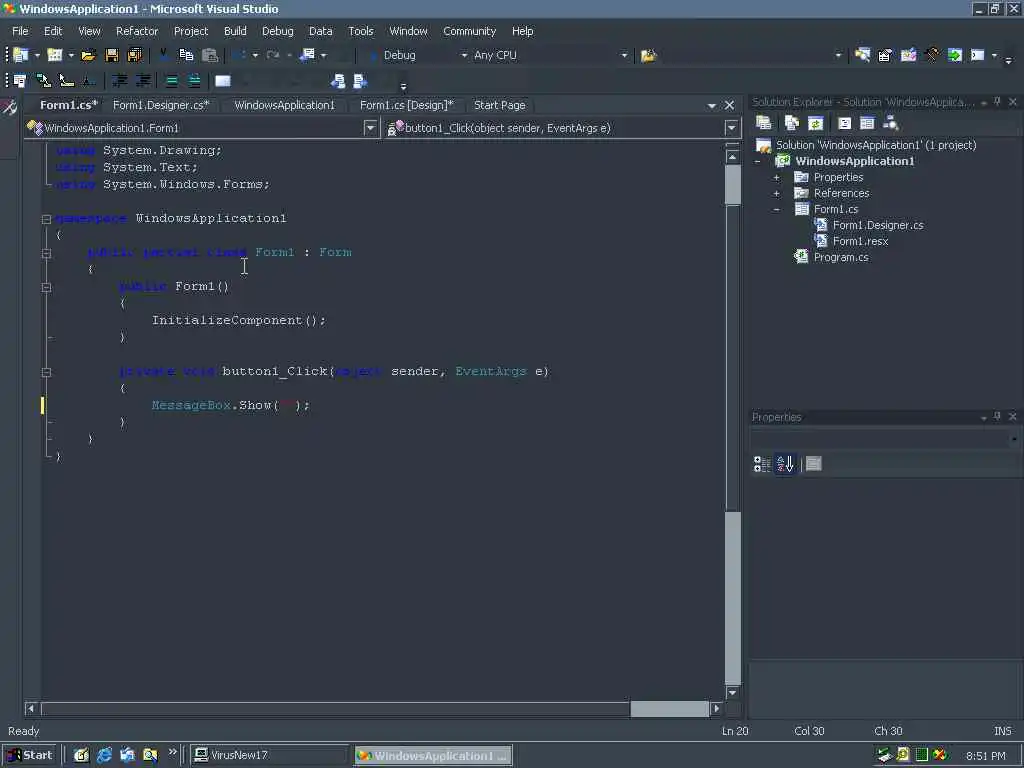The height and width of the screenshot is (768, 1024).
Task: Open the File menu
Action: [x=20, y=31]
